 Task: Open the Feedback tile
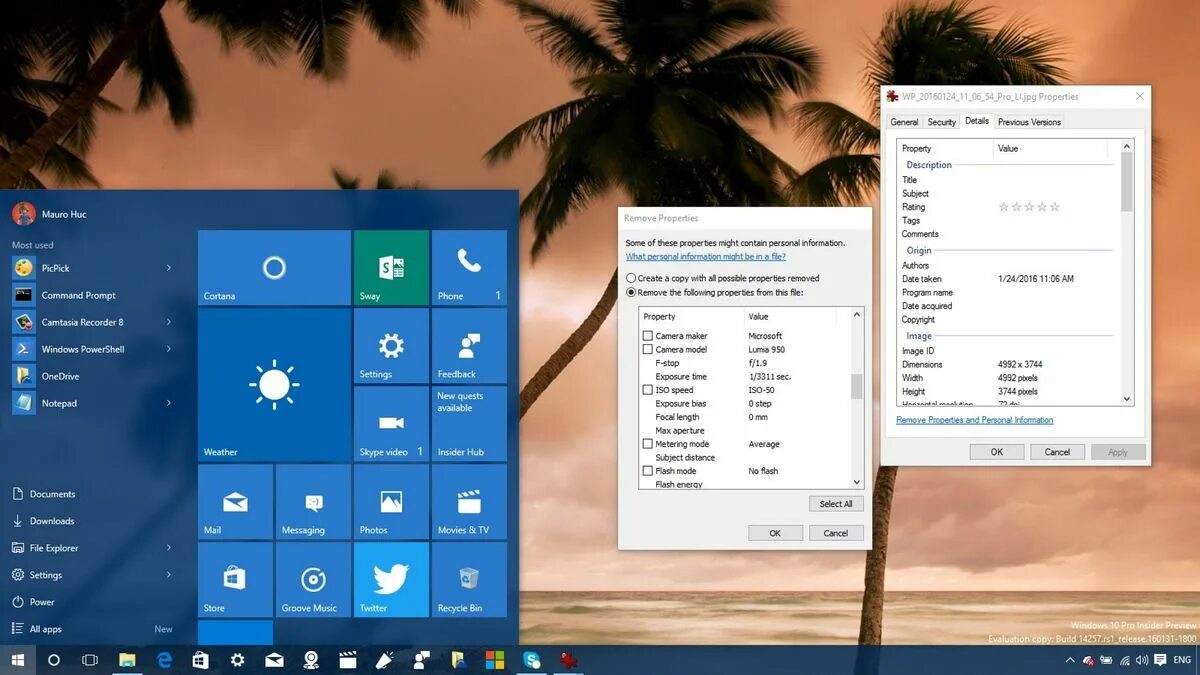click(x=469, y=345)
